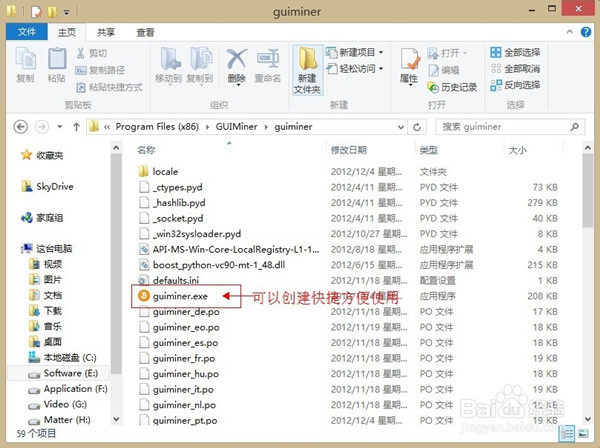Click Select none (全部取消)
Screen dimensions: 600x448
click(515, 69)
